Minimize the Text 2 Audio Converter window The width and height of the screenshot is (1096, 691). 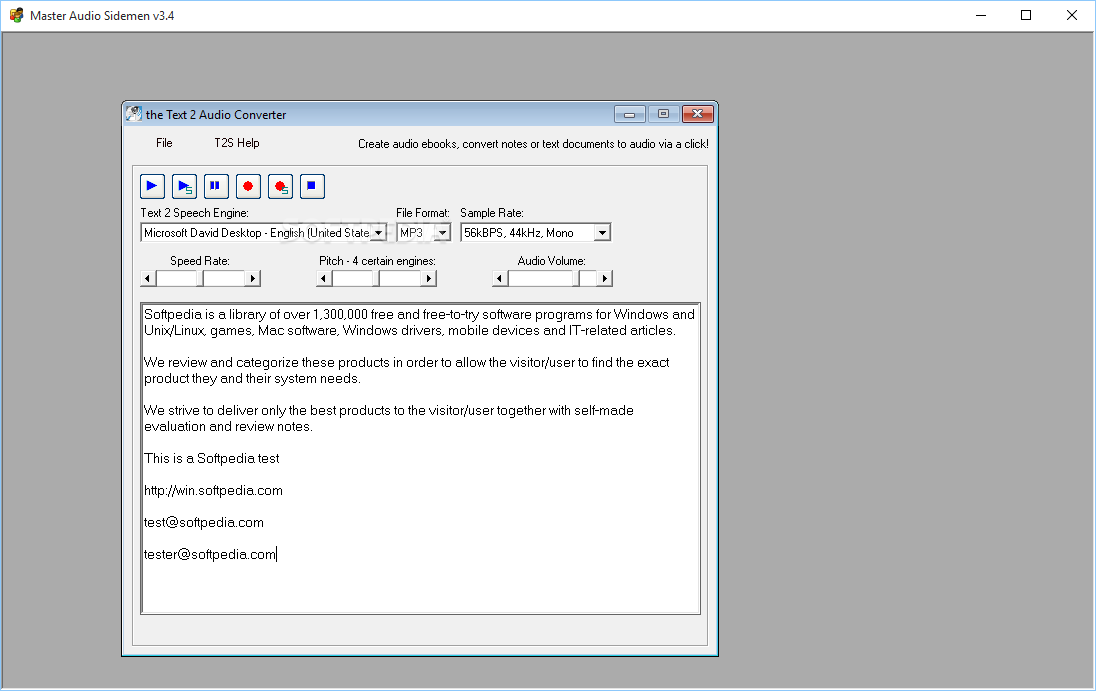629,114
